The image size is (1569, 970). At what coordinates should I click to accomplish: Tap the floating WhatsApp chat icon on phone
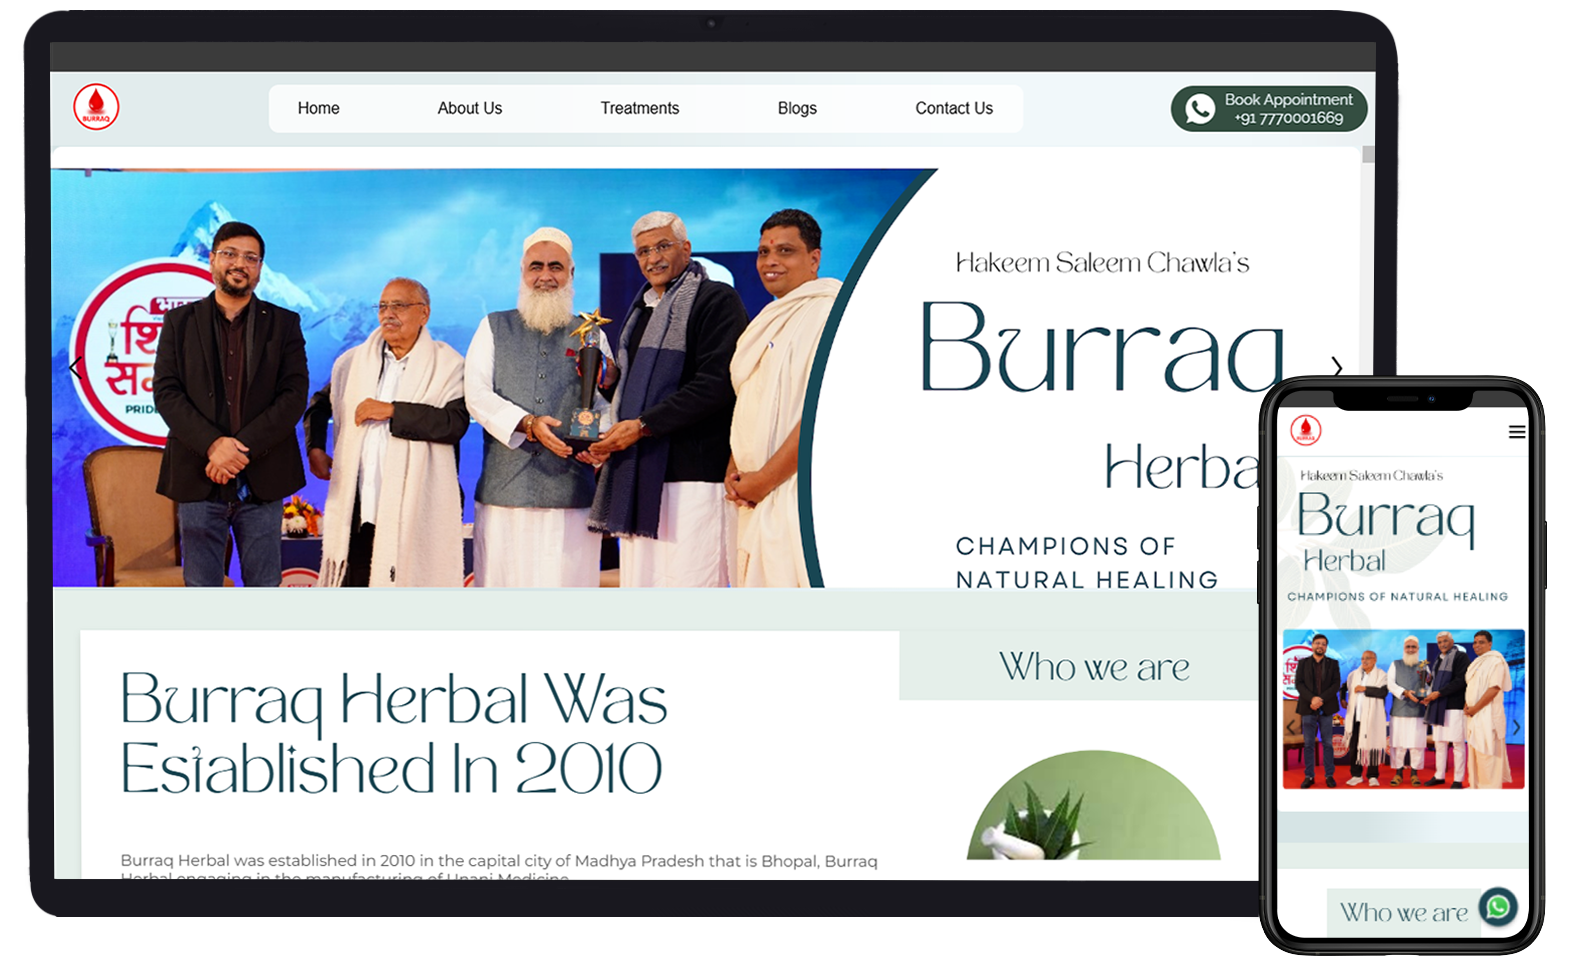tap(1497, 907)
